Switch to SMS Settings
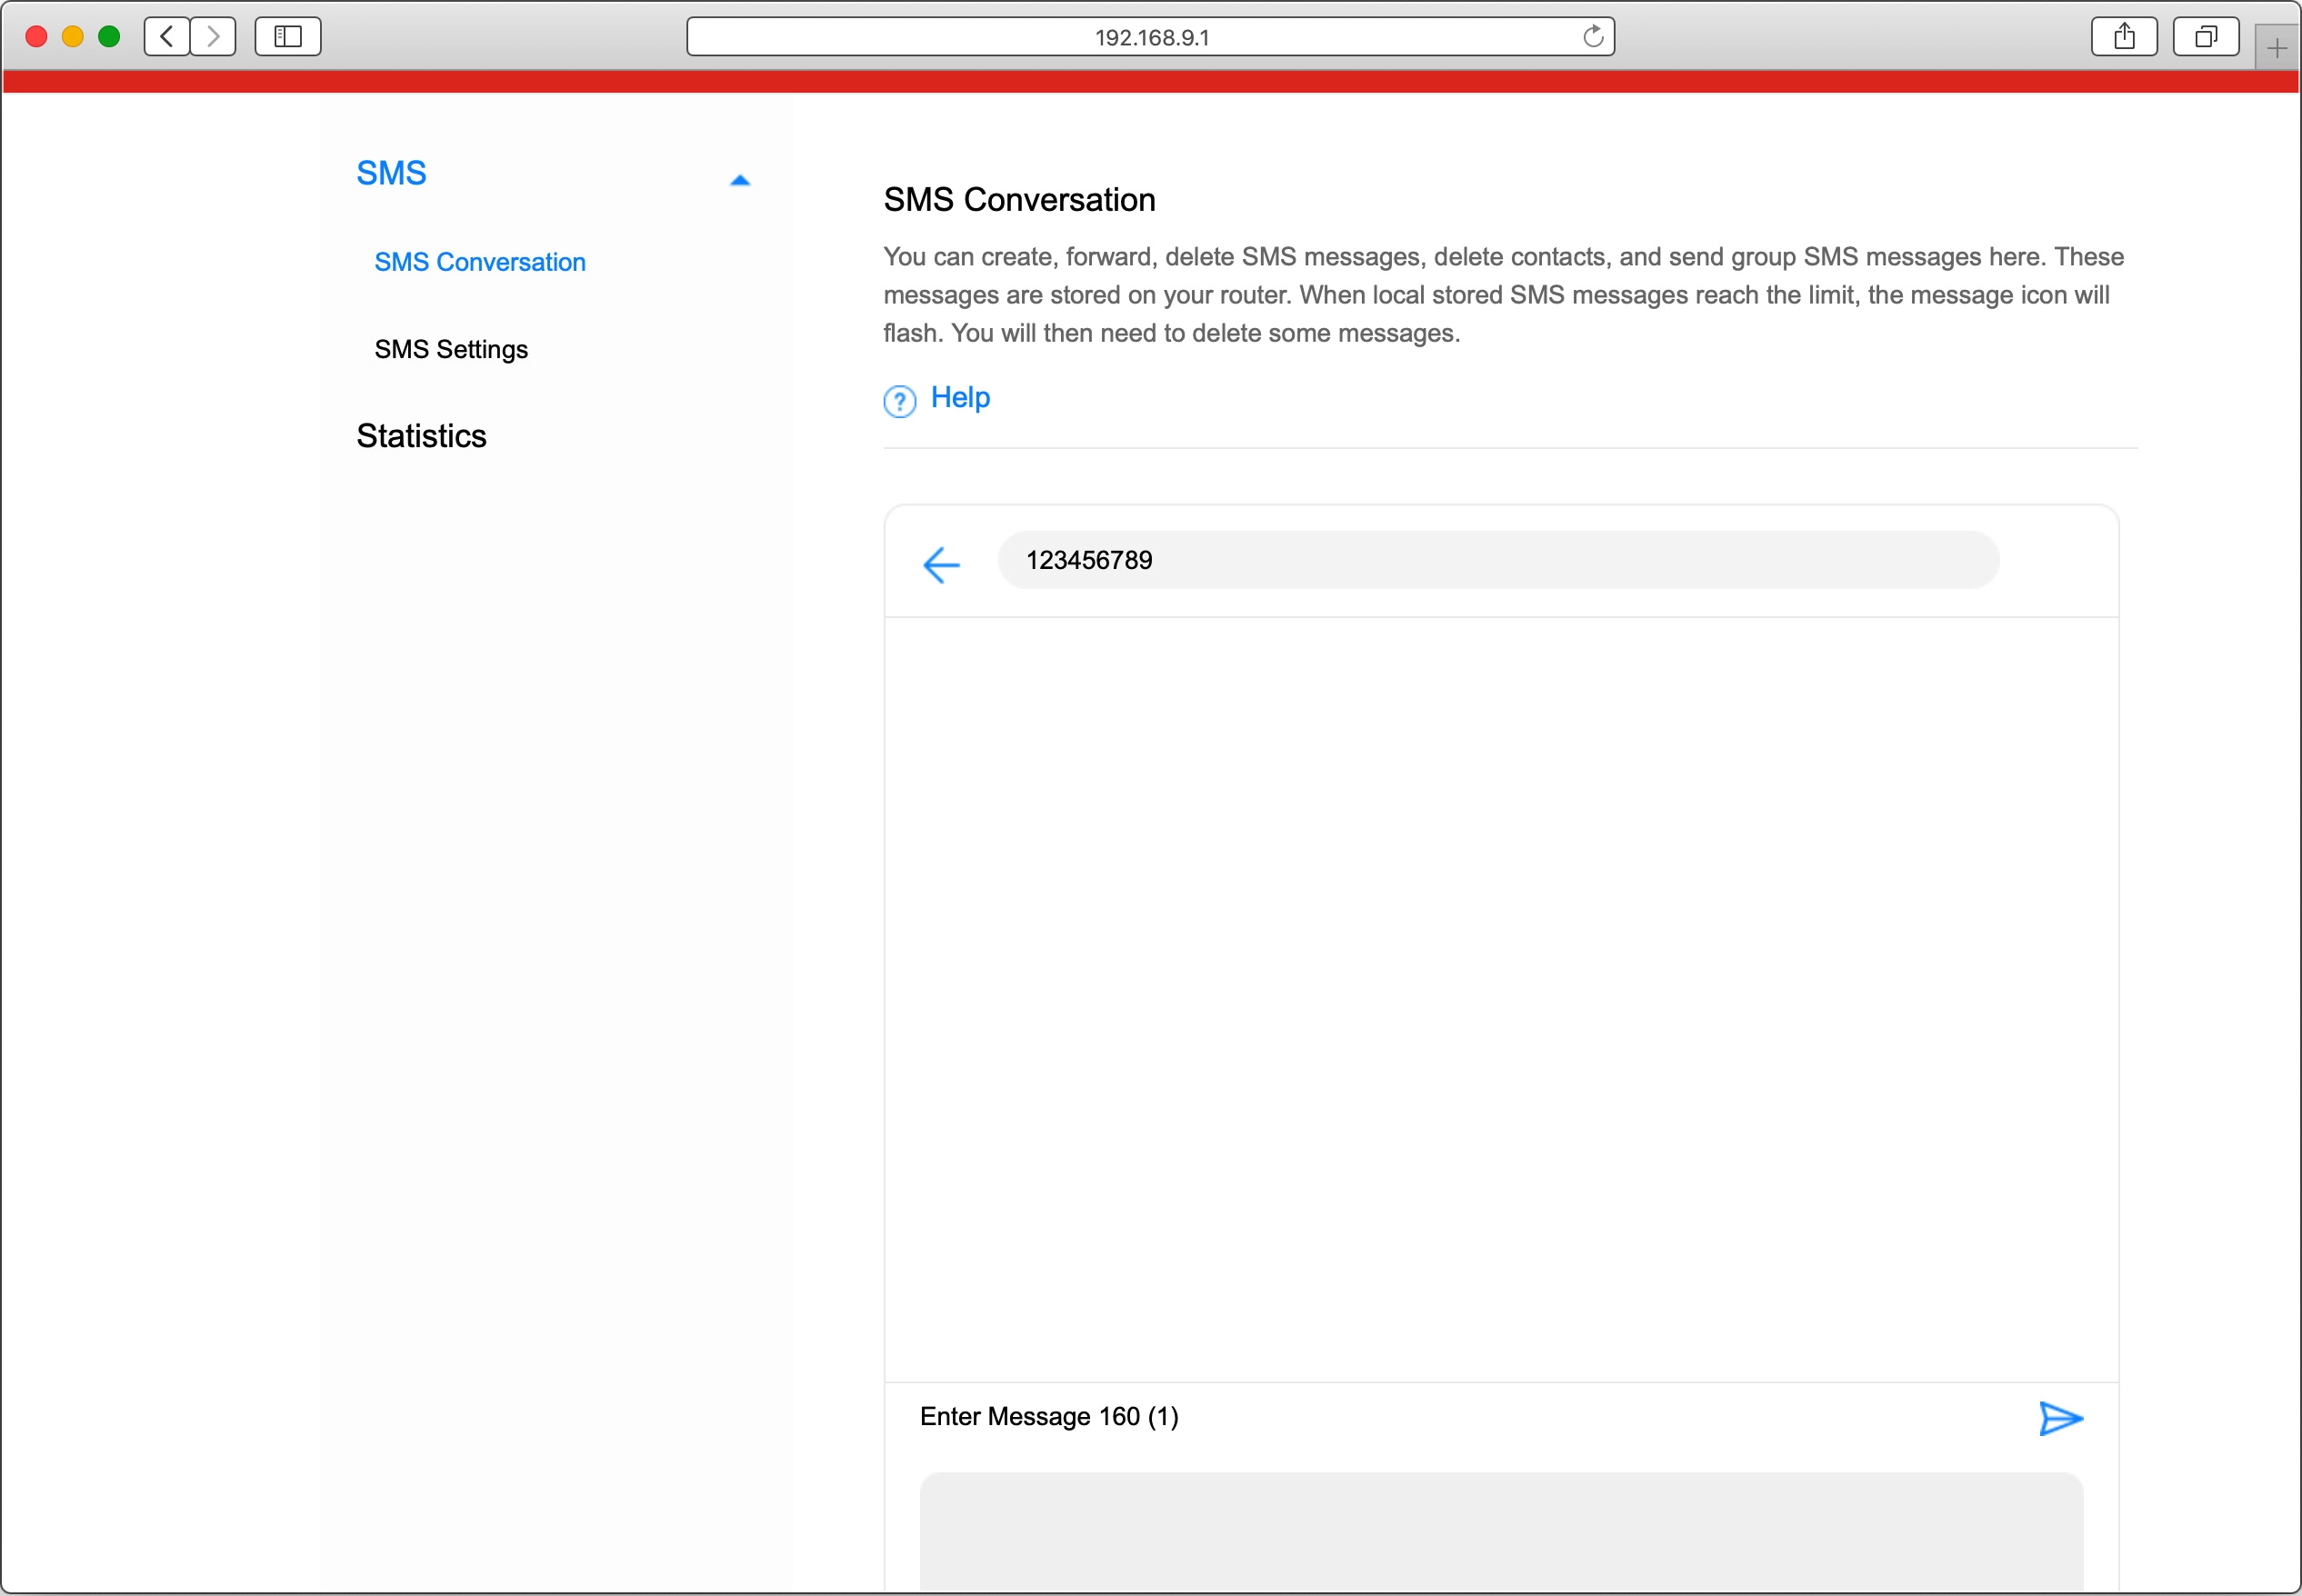Image resolution: width=2302 pixels, height=1596 pixels. (451, 349)
